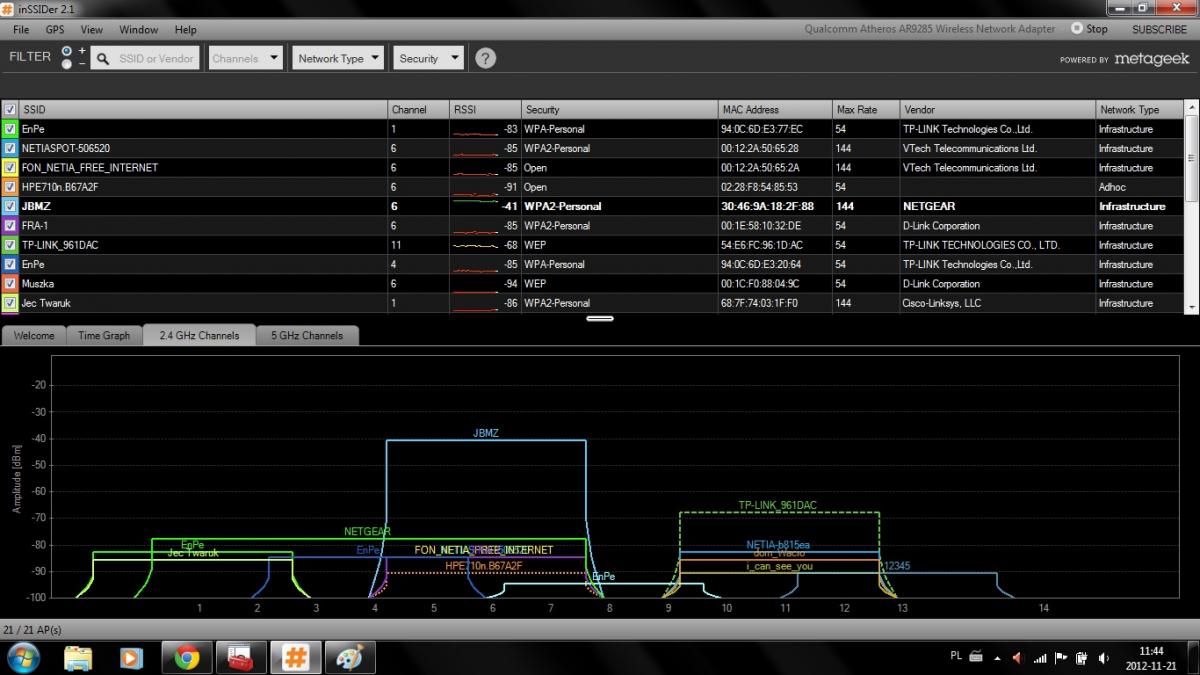
Task: Open Google Chrome from the taskbar
Action: click(186, 657)
